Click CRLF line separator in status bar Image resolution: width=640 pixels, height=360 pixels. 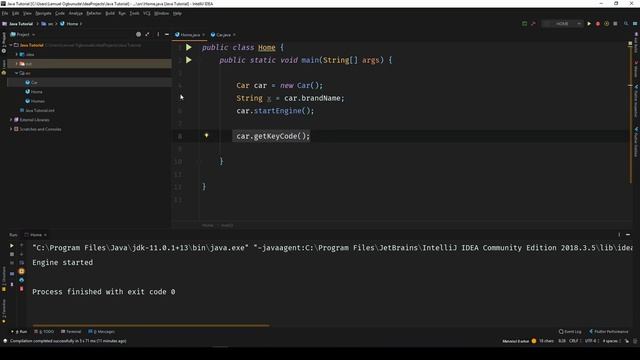pos(574,341)
